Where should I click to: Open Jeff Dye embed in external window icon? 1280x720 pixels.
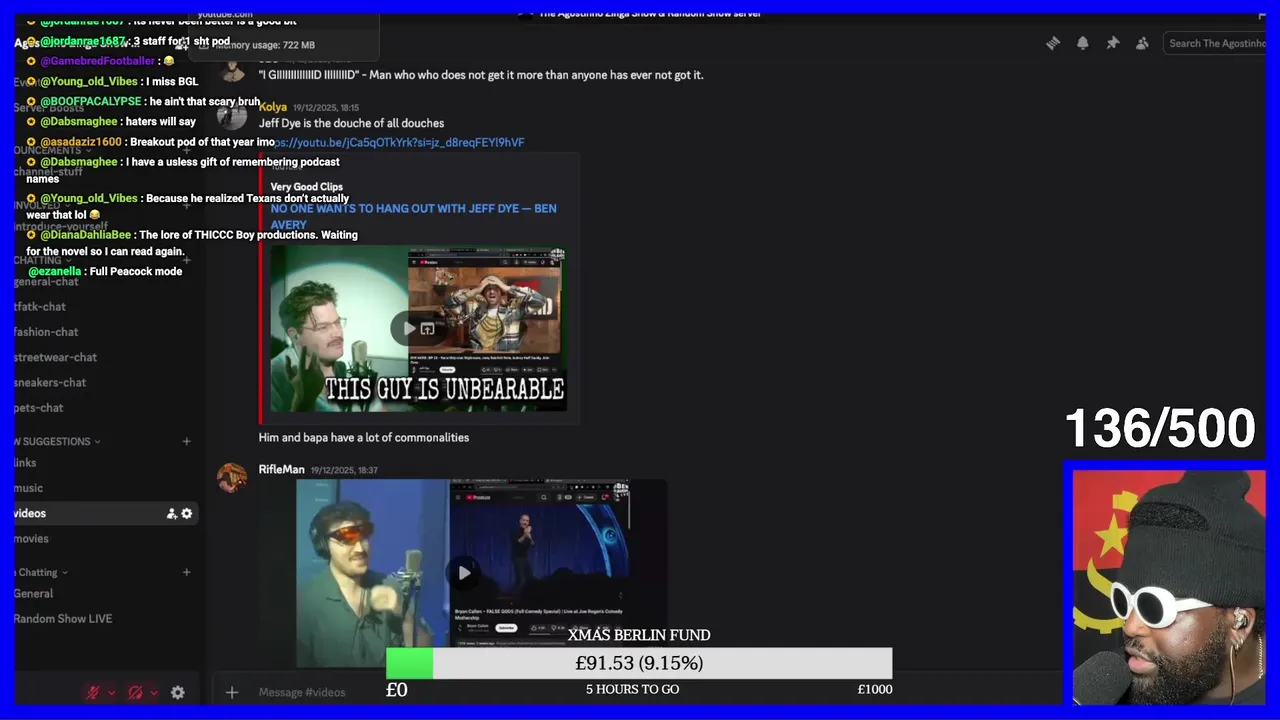[427, 328]
